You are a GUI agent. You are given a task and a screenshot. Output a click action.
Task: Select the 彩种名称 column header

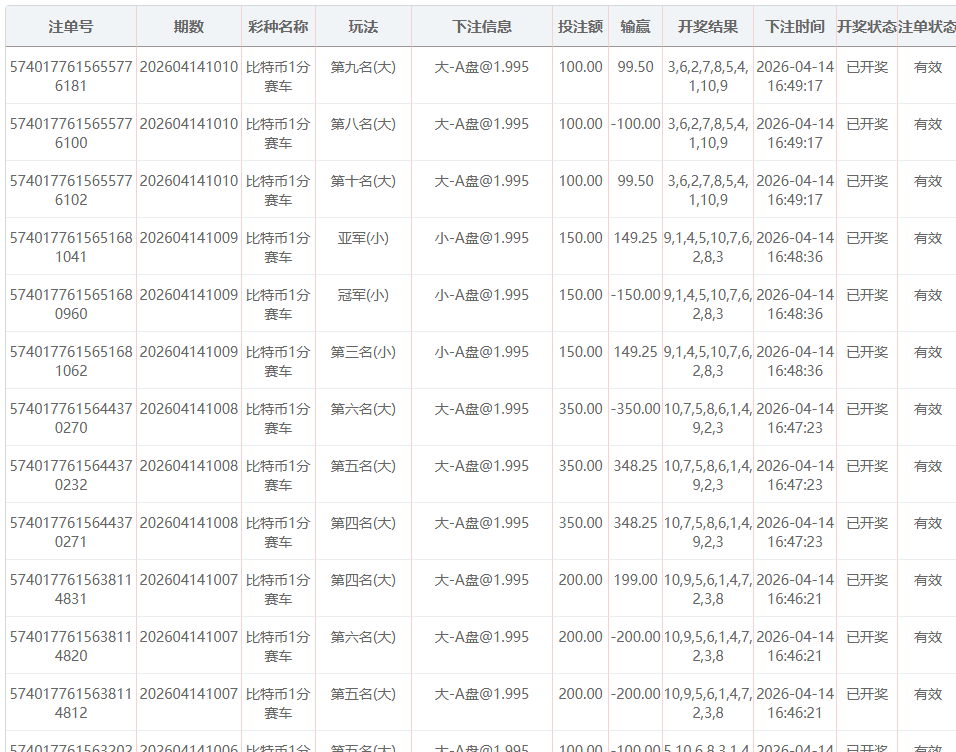(278, 27)
